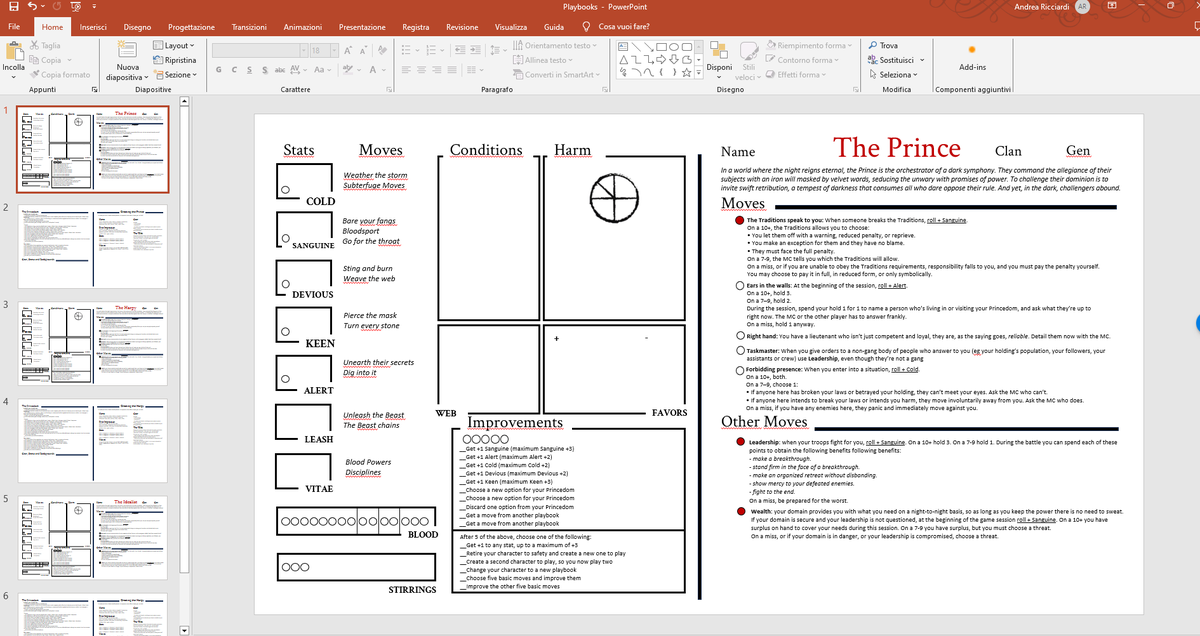Screen dimensions: 1200x636
Task: Expand the shapes gallery more arrow
Action: (697, 74)
